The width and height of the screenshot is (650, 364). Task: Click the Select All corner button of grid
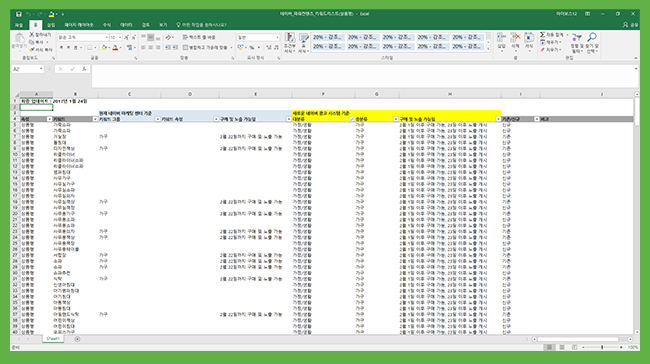pos(16,95)
